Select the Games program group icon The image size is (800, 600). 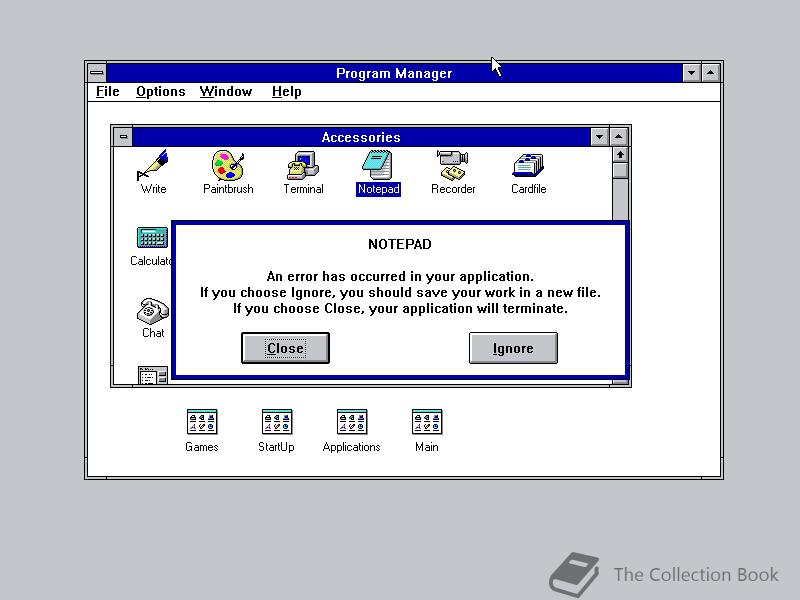(x=202, y=422)
